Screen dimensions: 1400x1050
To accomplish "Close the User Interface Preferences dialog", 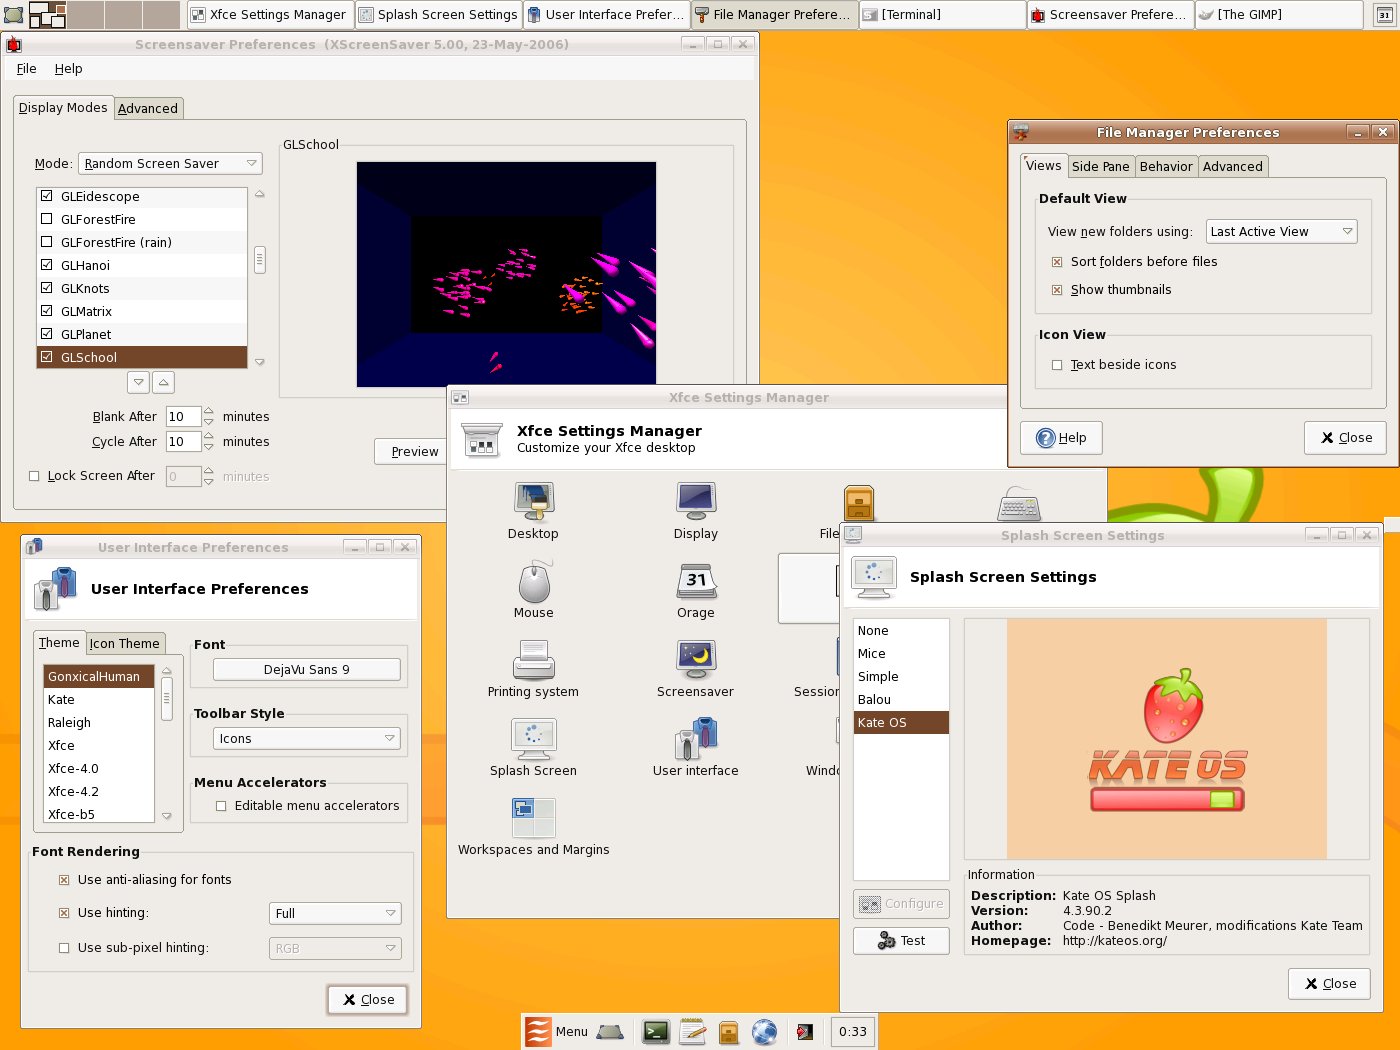I will [368, 999].
